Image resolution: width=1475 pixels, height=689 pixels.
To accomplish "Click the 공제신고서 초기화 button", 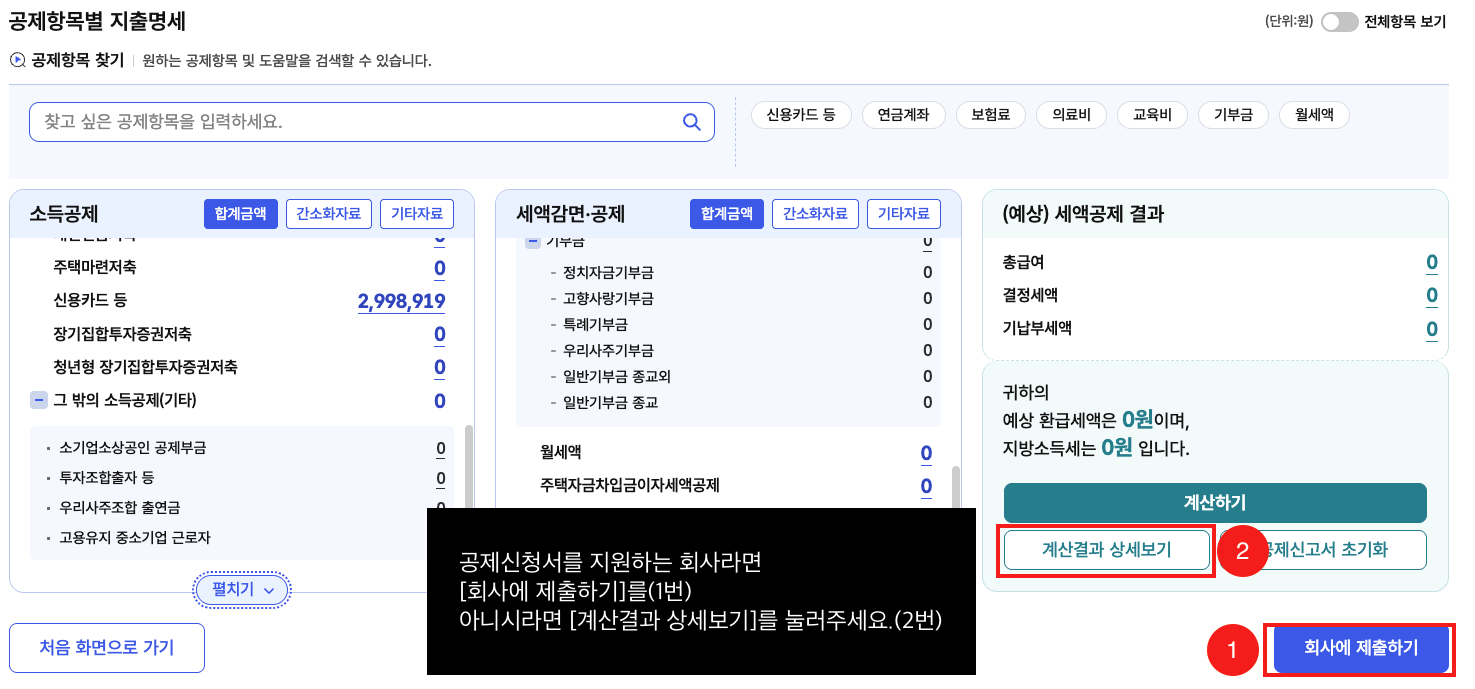I will pos(1323,550).
